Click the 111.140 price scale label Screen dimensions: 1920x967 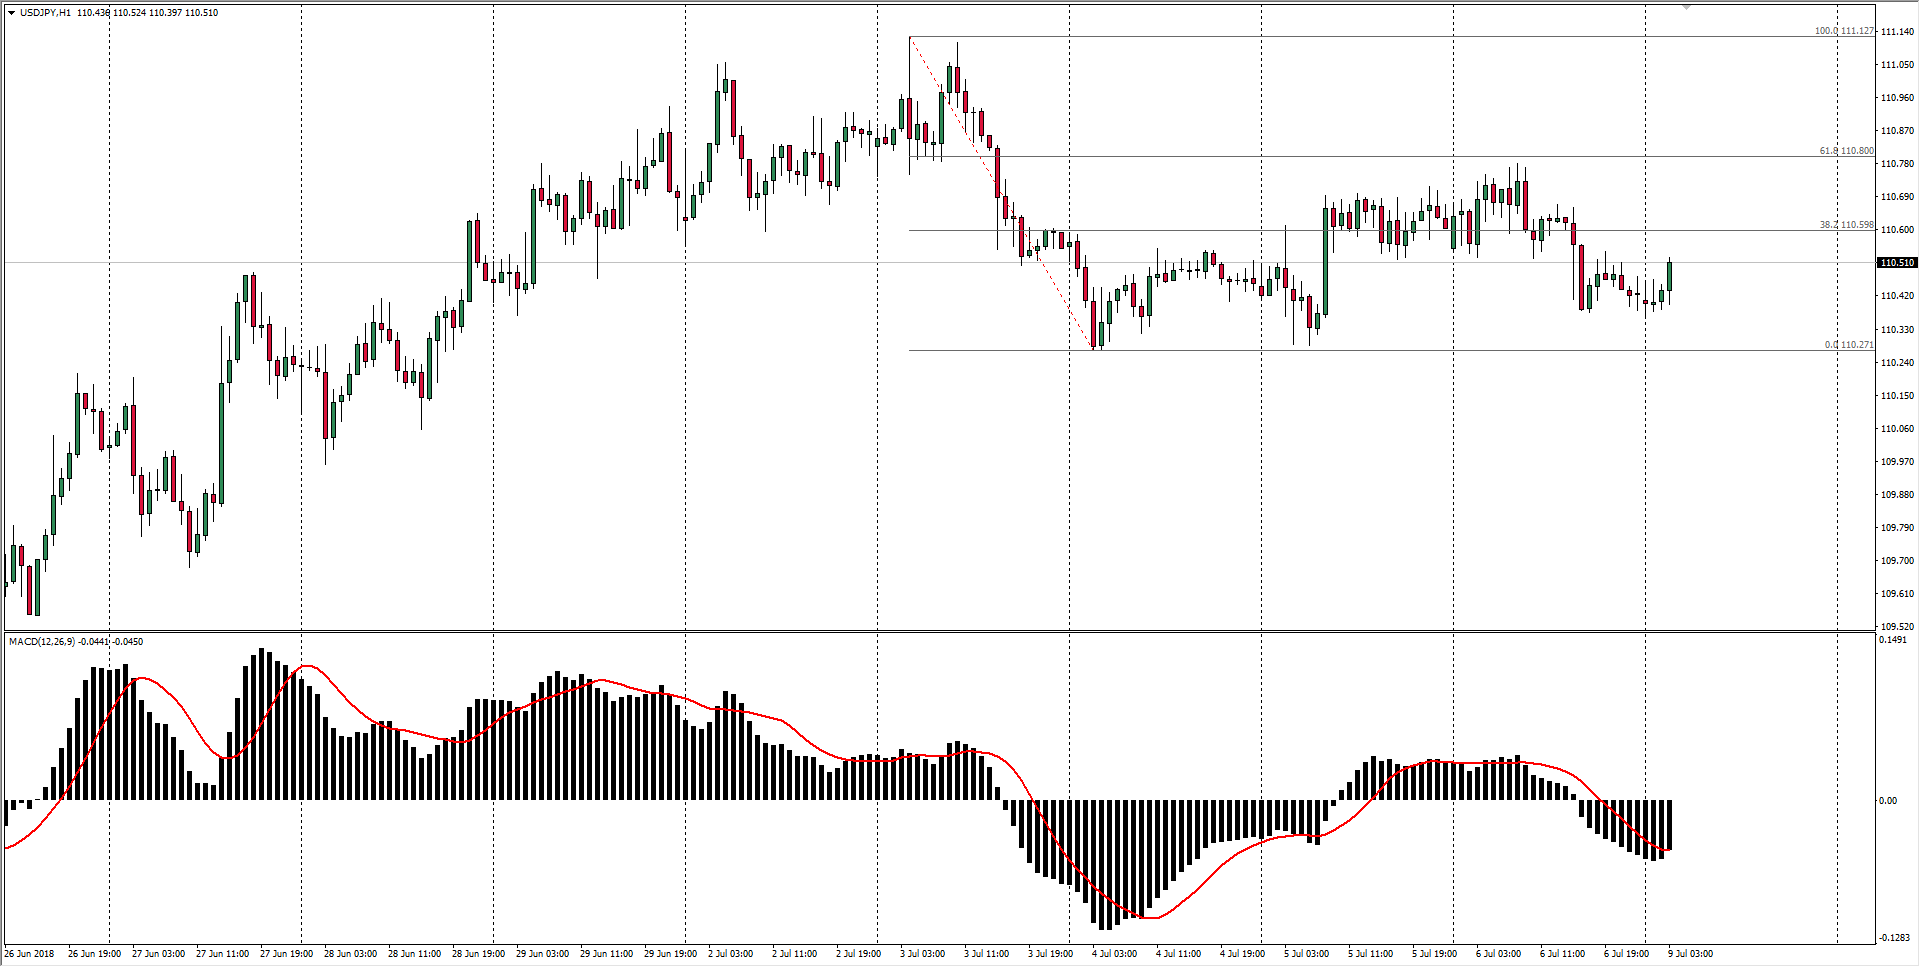click(x=1897, y=32)
